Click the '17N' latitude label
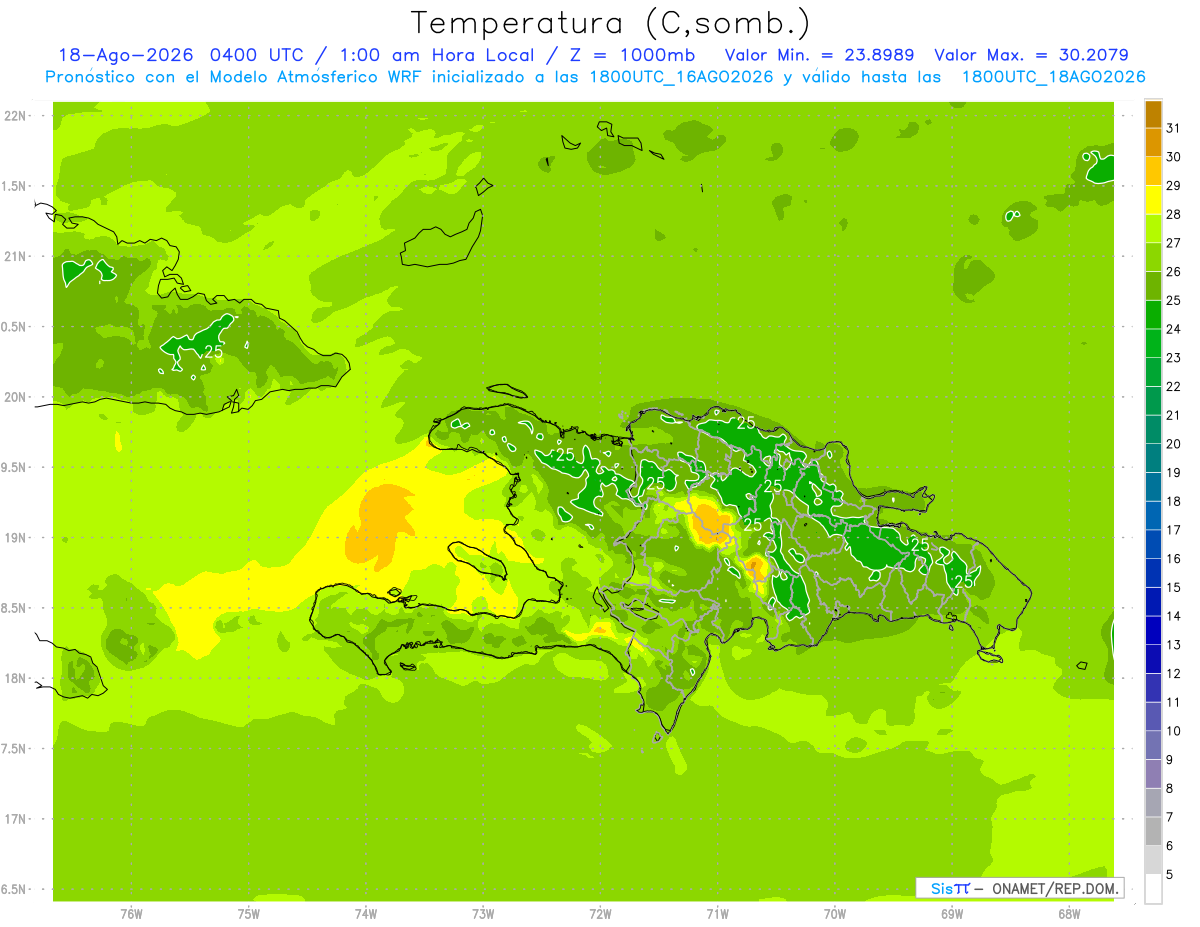Image resolution: width=1200 pixels, height=927 pixels. (17, 819)
